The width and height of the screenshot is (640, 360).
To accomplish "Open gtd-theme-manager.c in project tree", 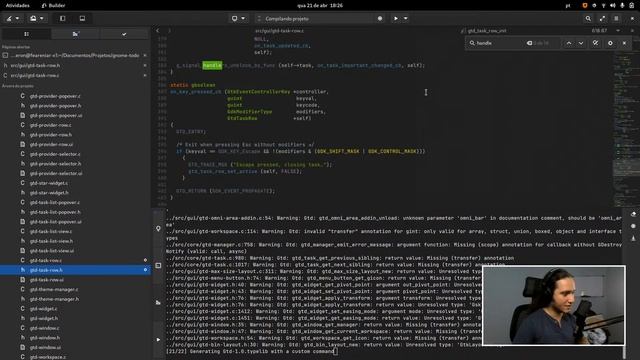I will tap(54, 289).
